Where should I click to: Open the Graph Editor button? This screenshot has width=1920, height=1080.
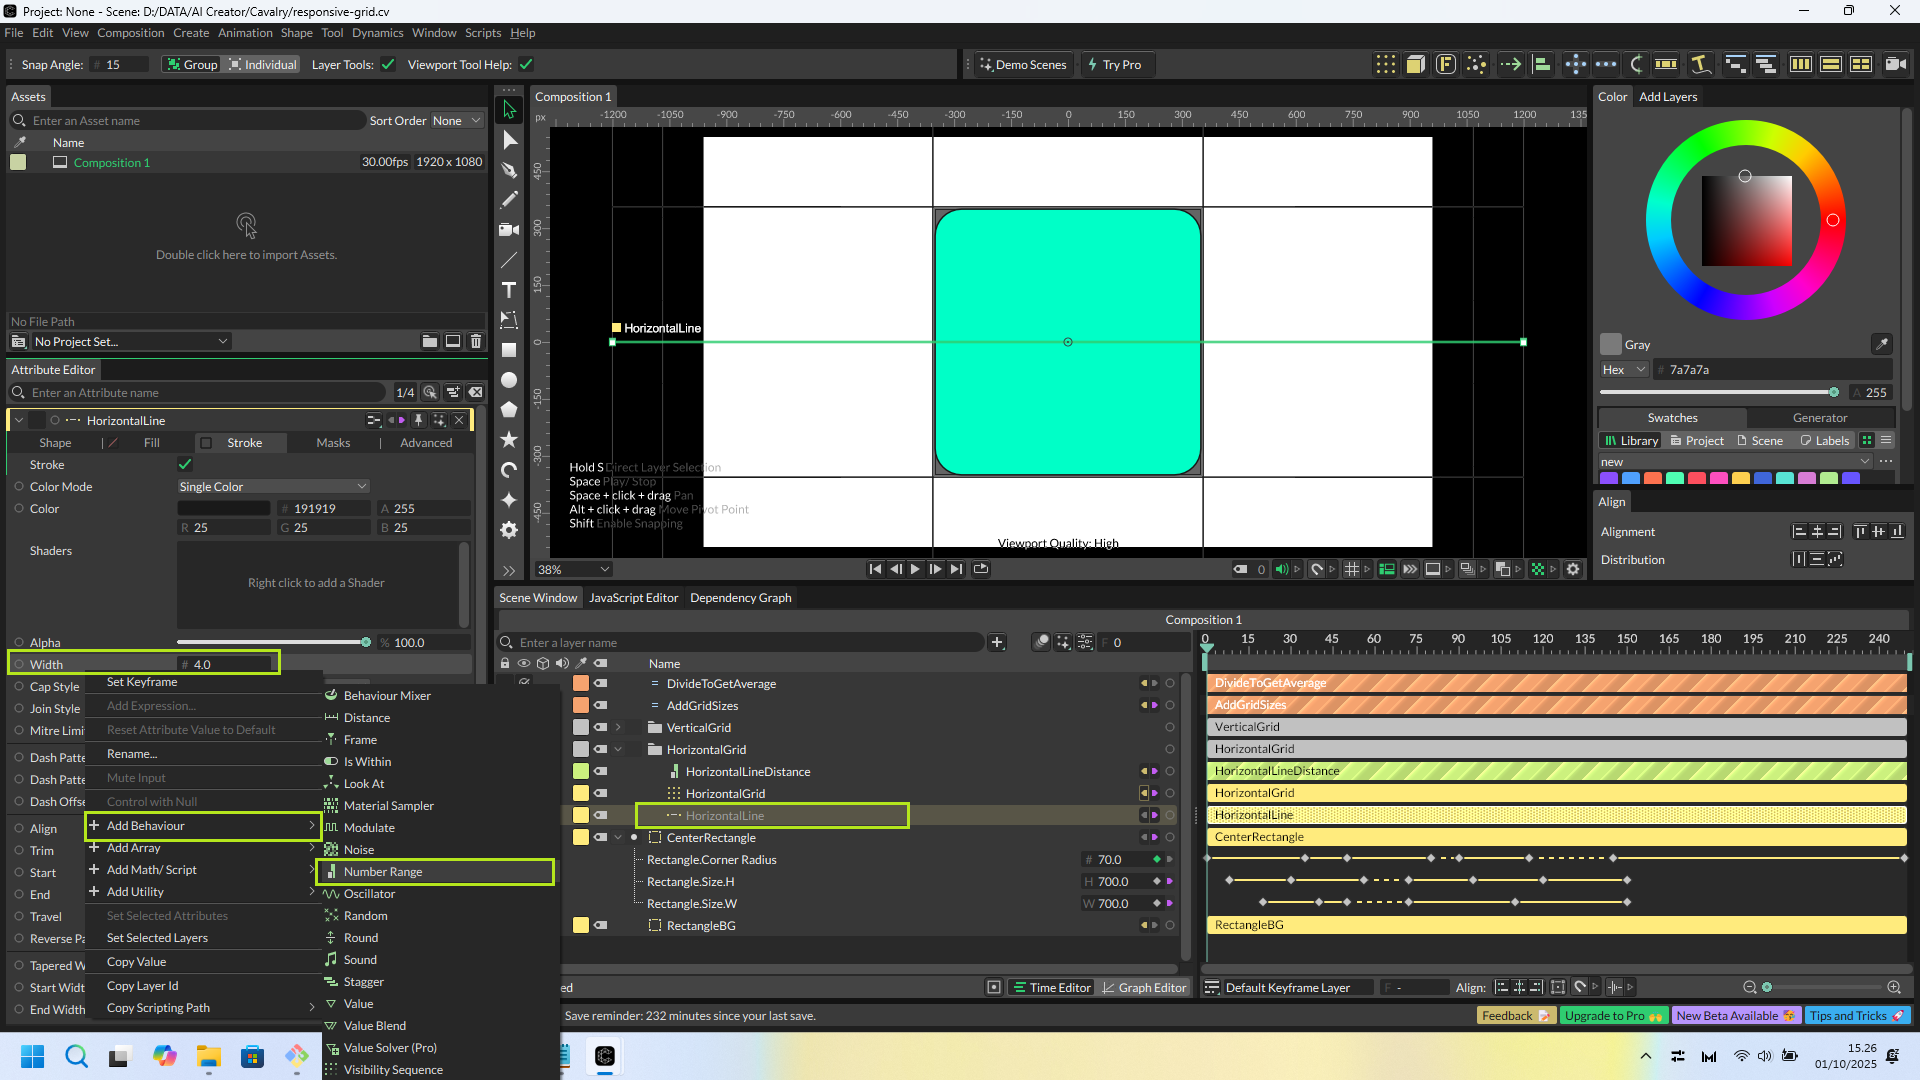(1144, 988)
